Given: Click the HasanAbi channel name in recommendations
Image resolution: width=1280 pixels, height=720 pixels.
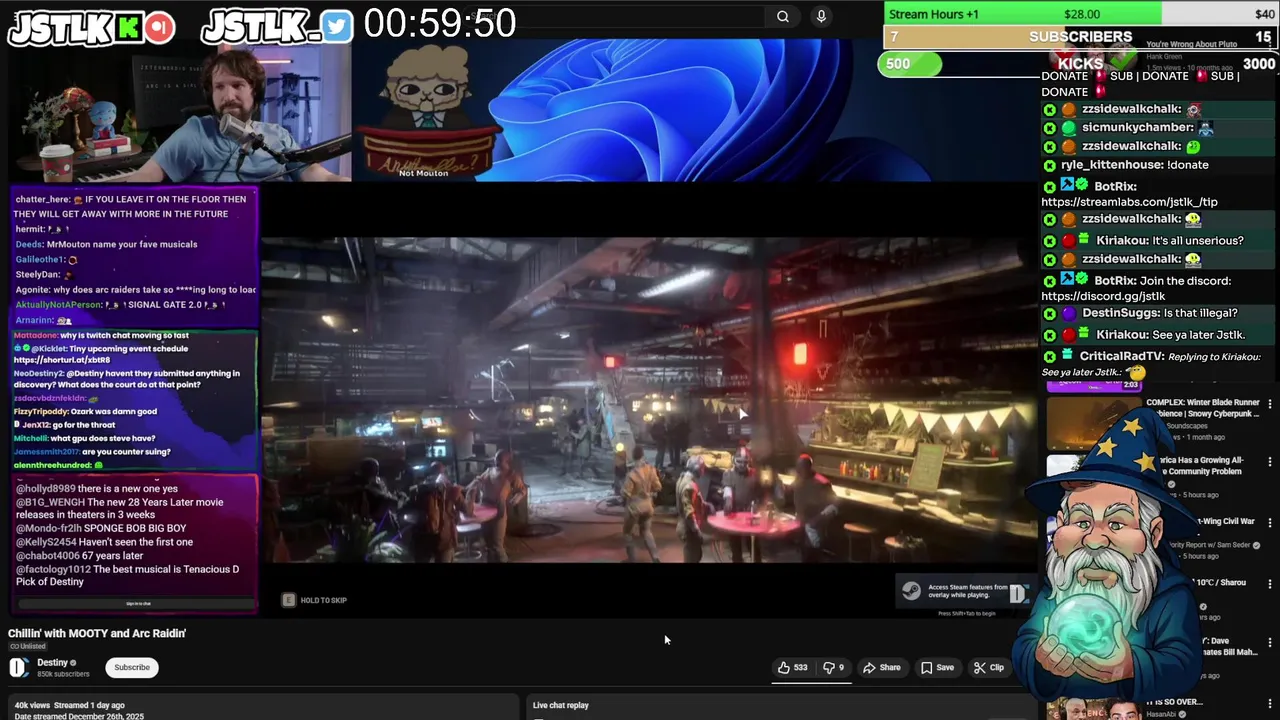Looking at the screenshot, I should tap(1161, 714).
